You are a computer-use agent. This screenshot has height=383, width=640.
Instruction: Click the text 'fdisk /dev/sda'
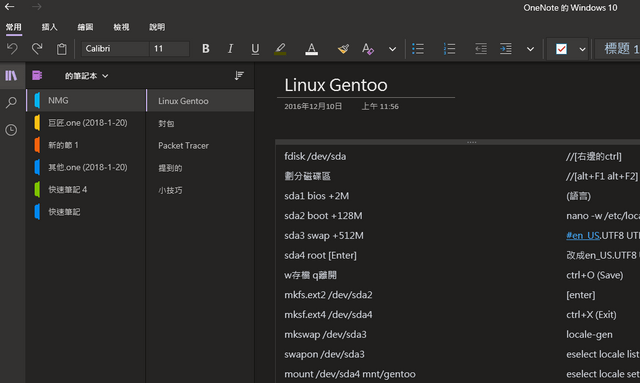point(315,156)
